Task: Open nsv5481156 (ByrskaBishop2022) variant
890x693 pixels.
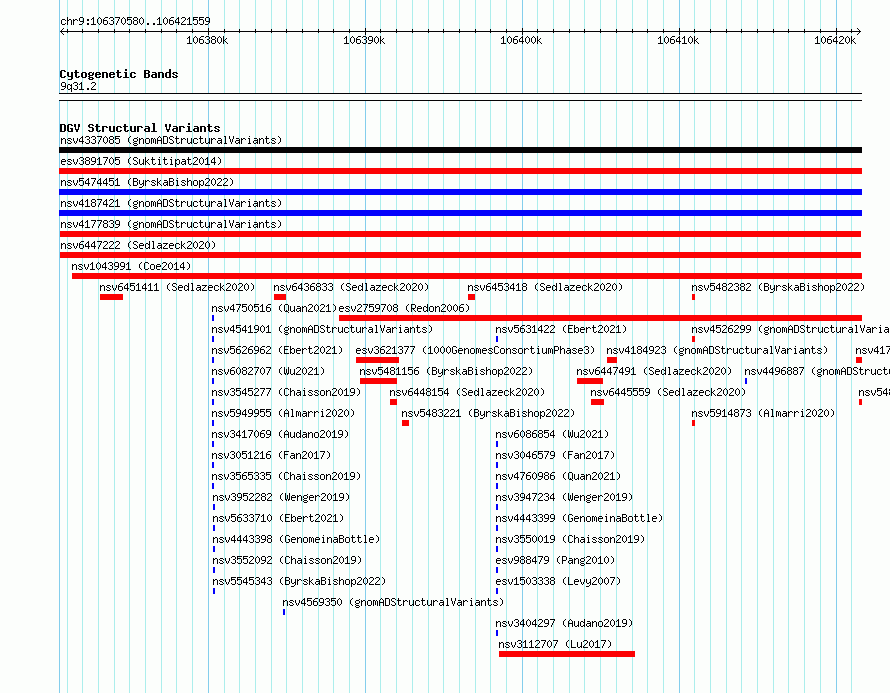Action: coord(446,371)
